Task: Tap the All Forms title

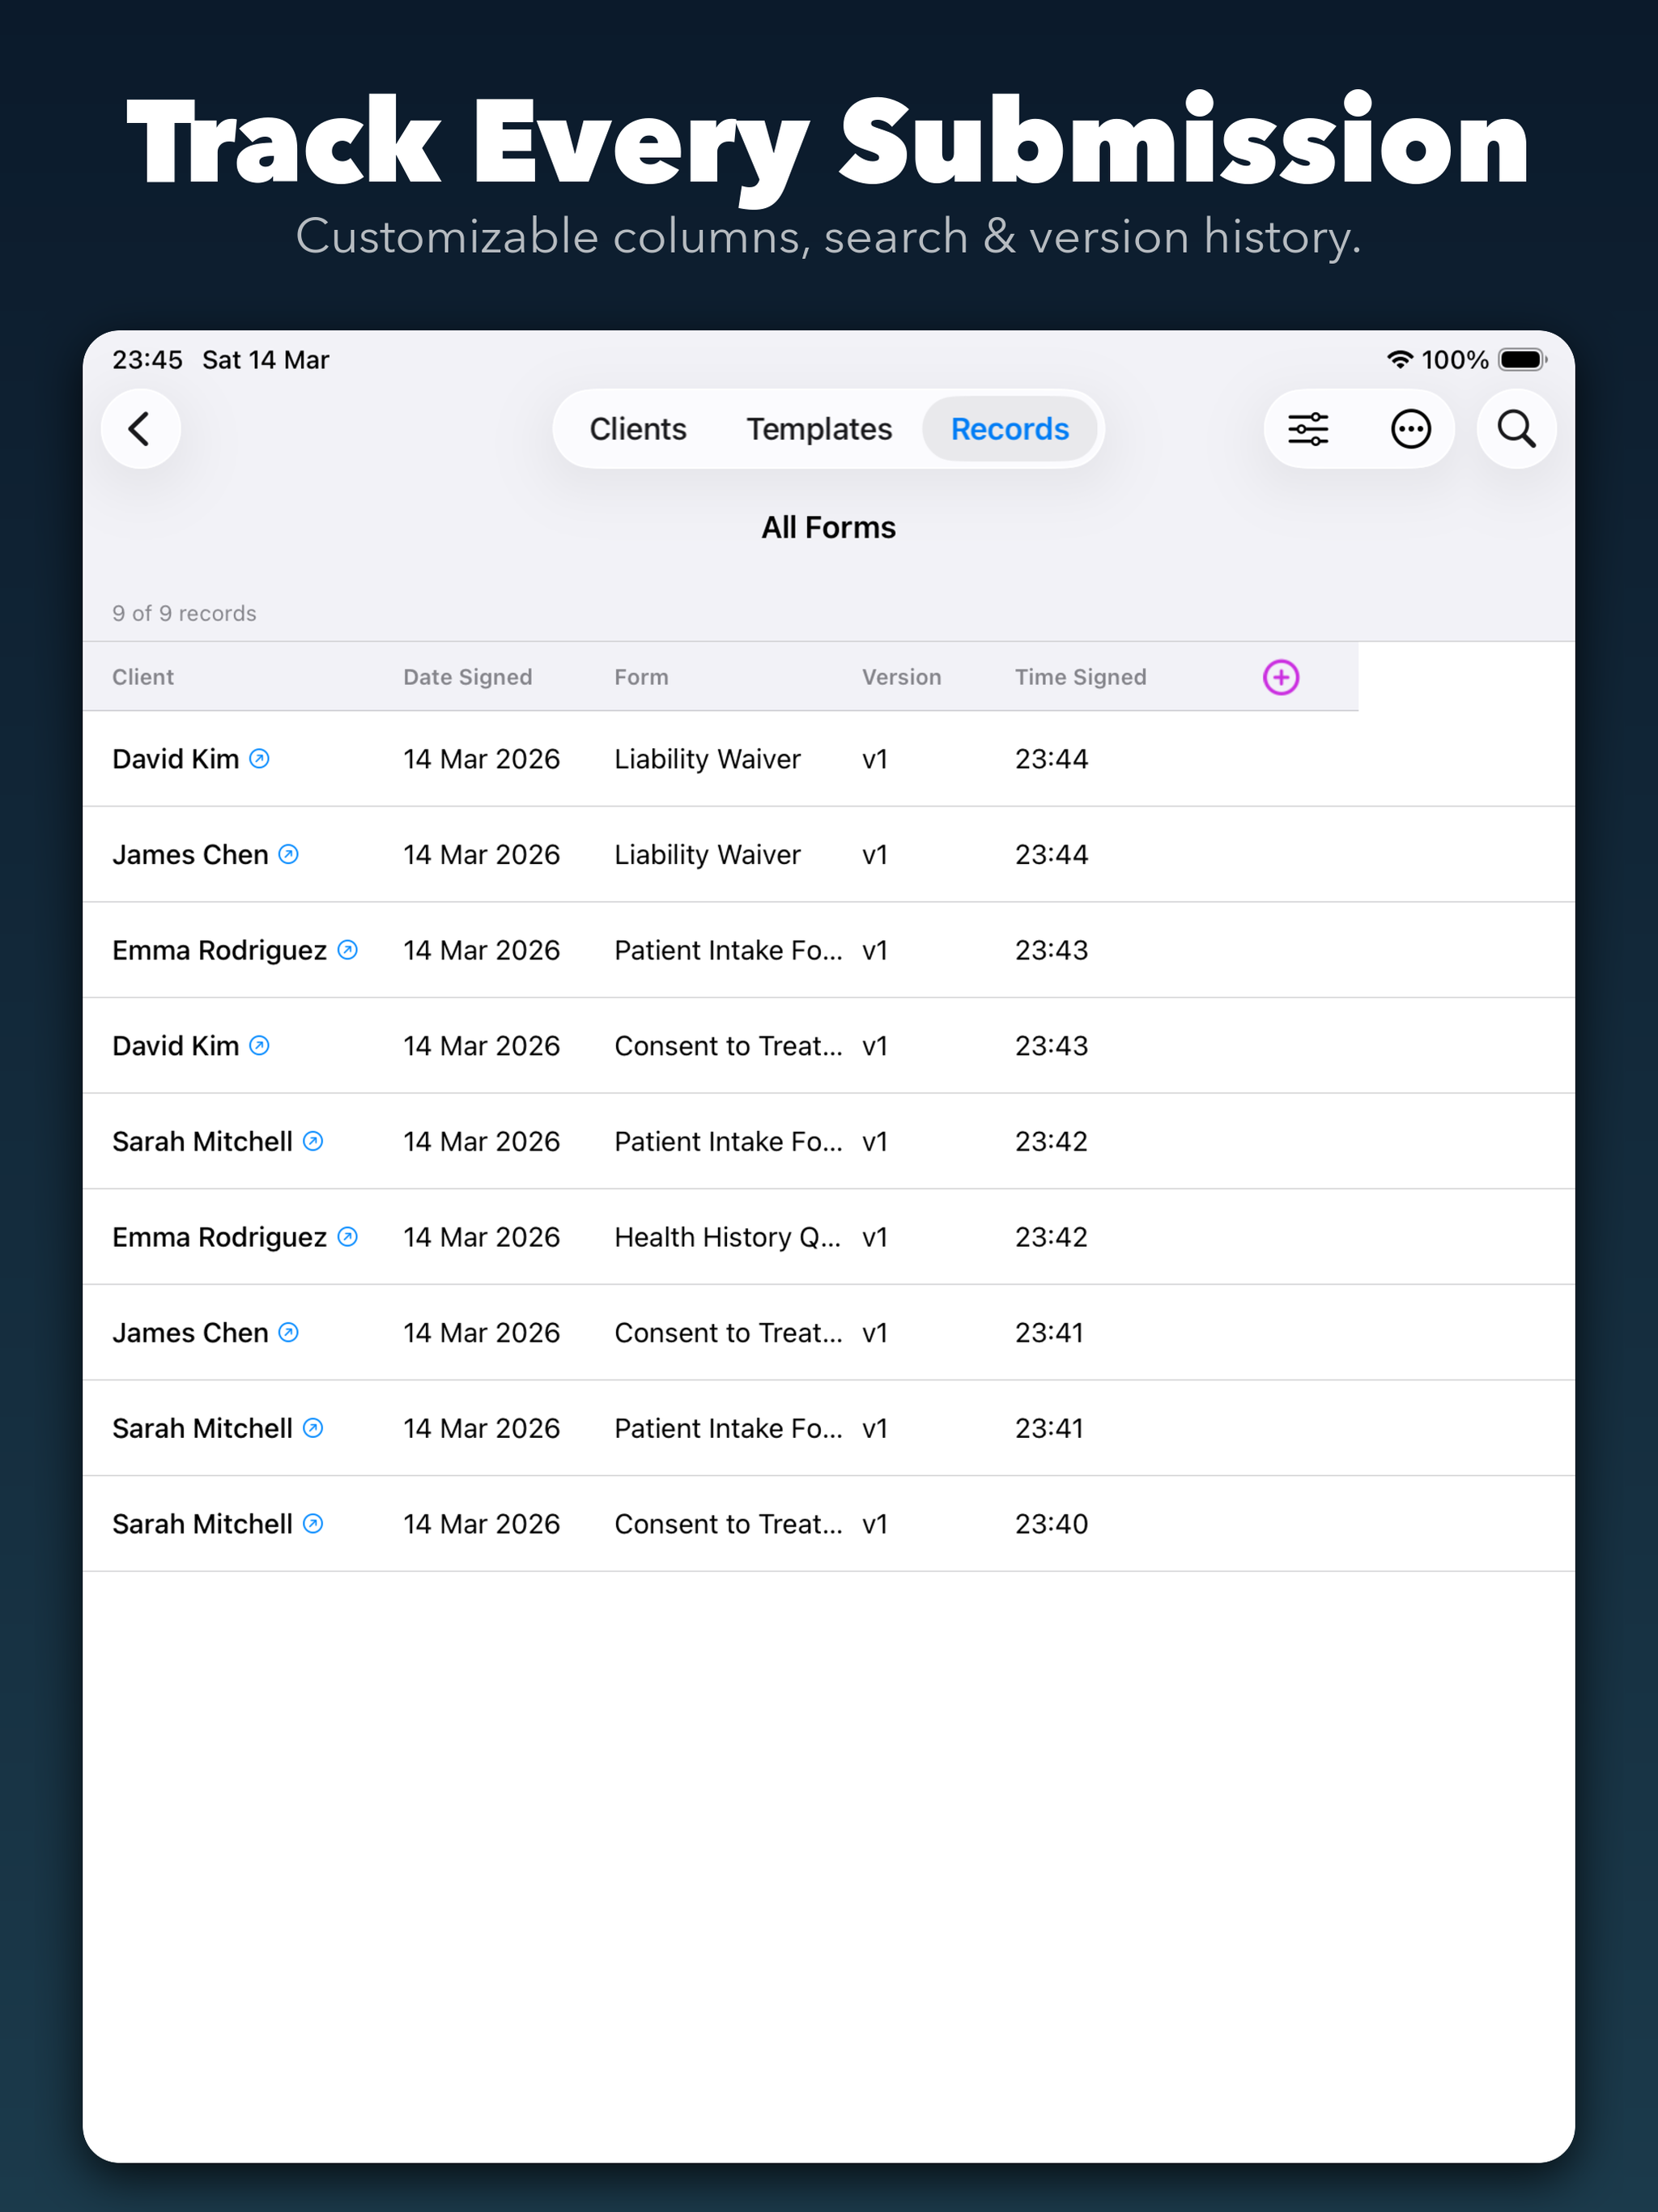Action: (828, 527)
